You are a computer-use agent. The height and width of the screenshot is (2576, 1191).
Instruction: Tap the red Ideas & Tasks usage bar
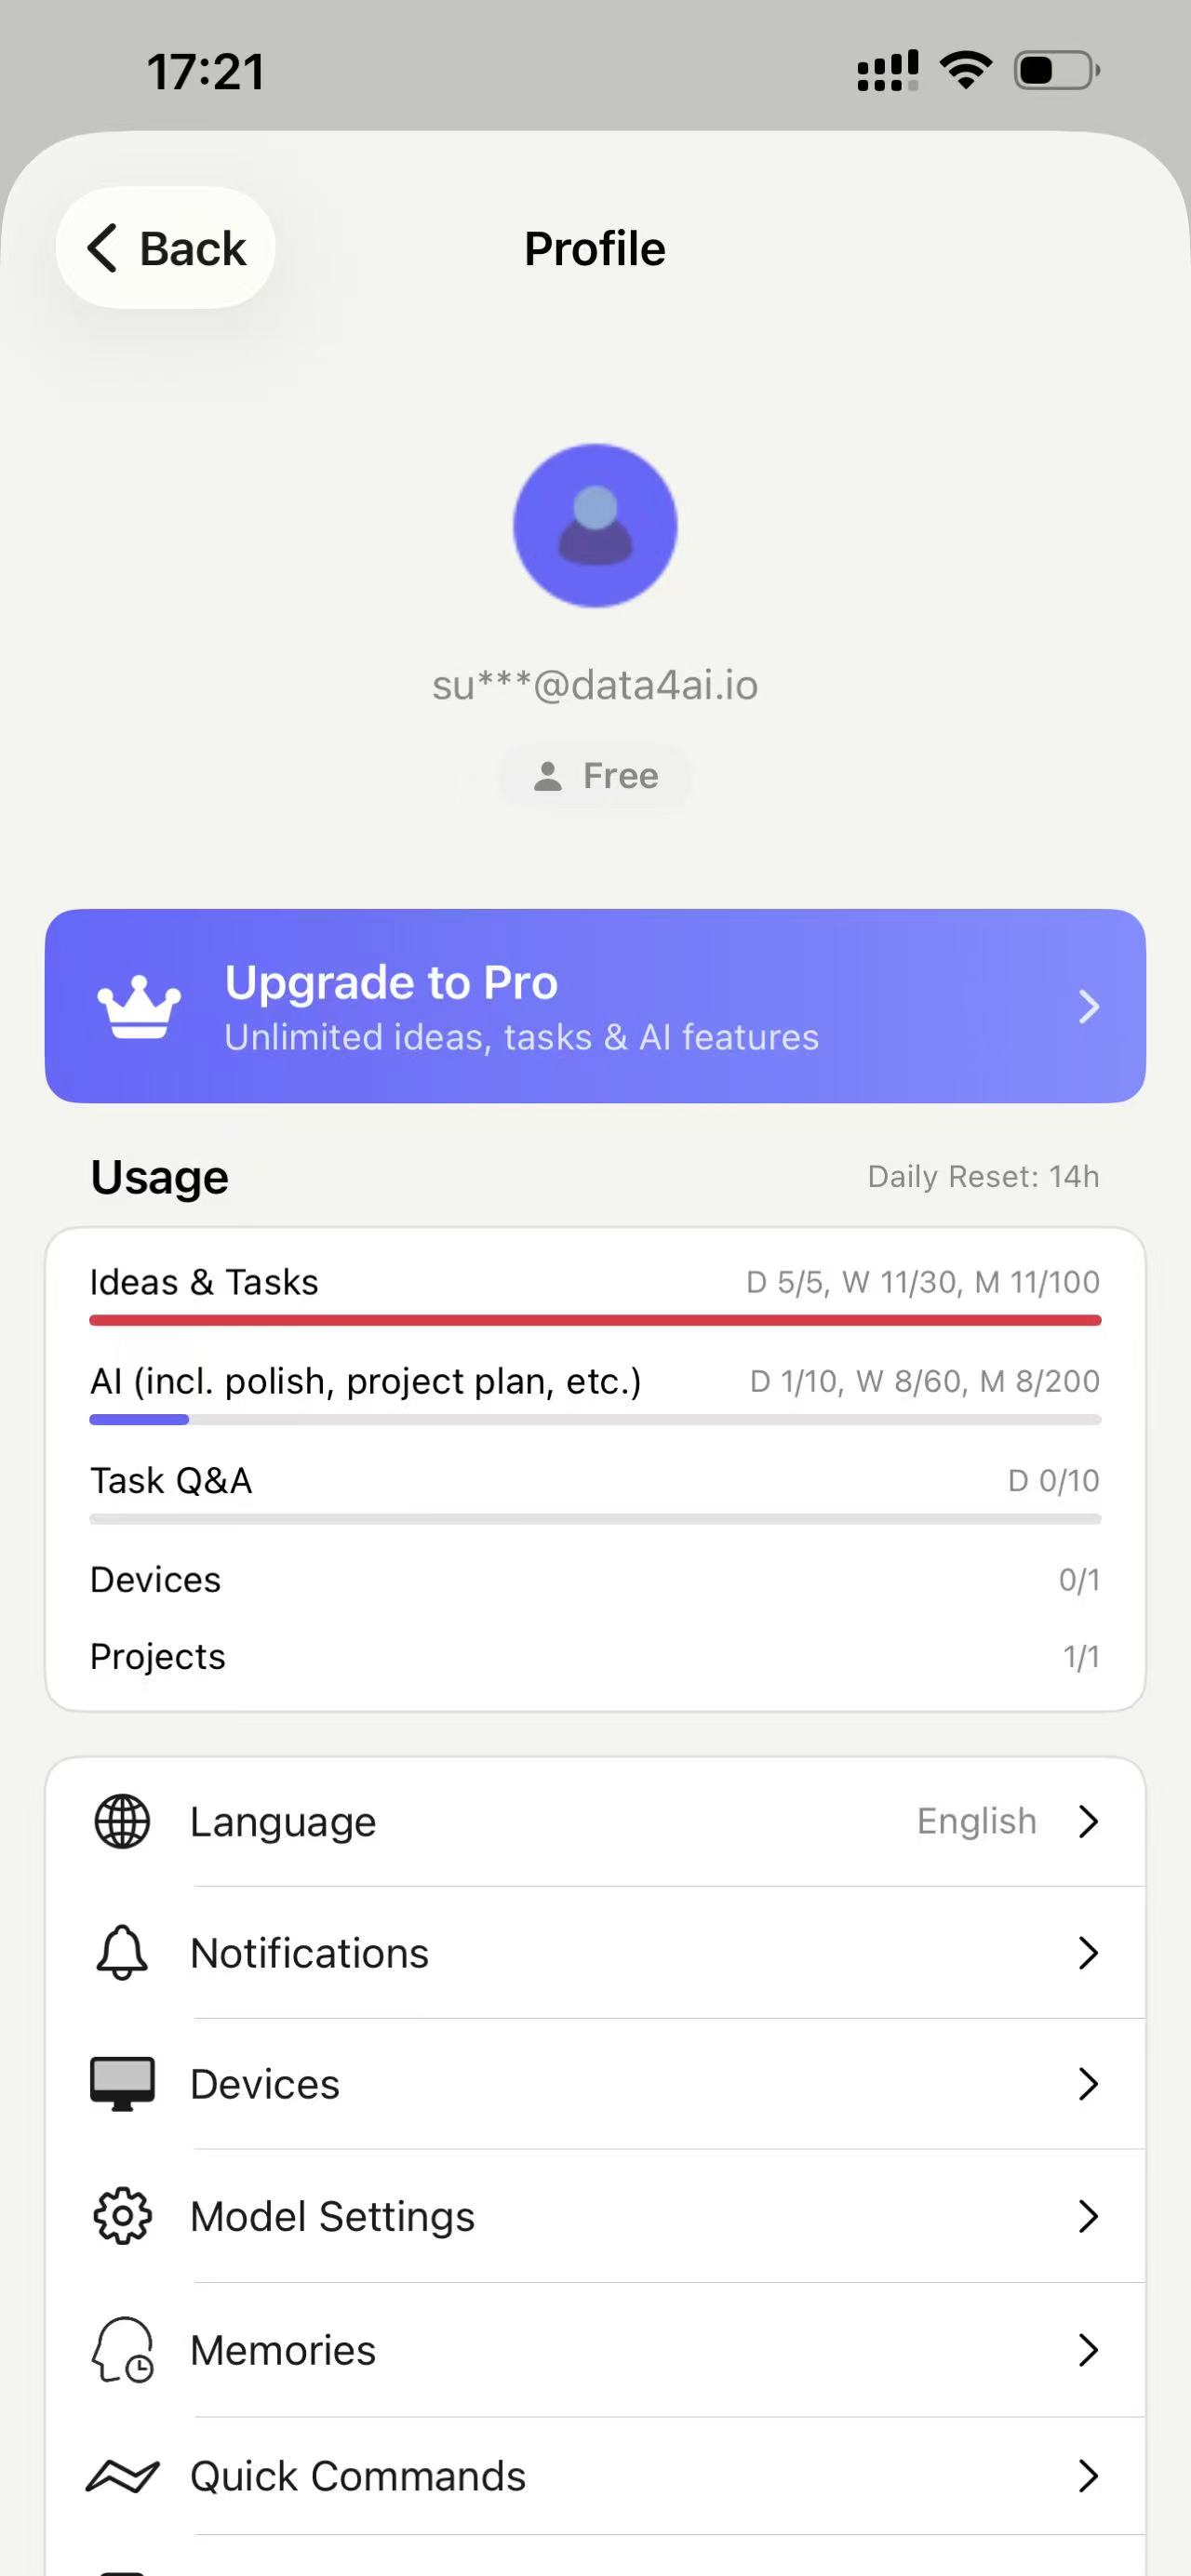point(595,1320)
